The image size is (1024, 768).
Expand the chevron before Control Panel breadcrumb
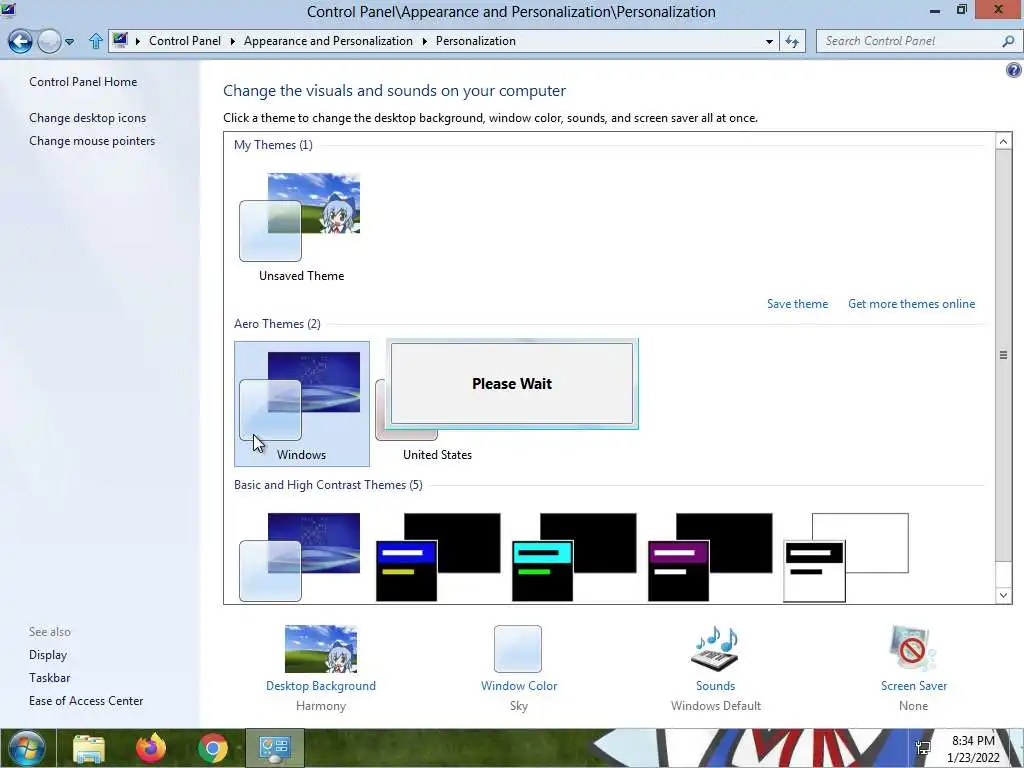(x=138, y=41)
